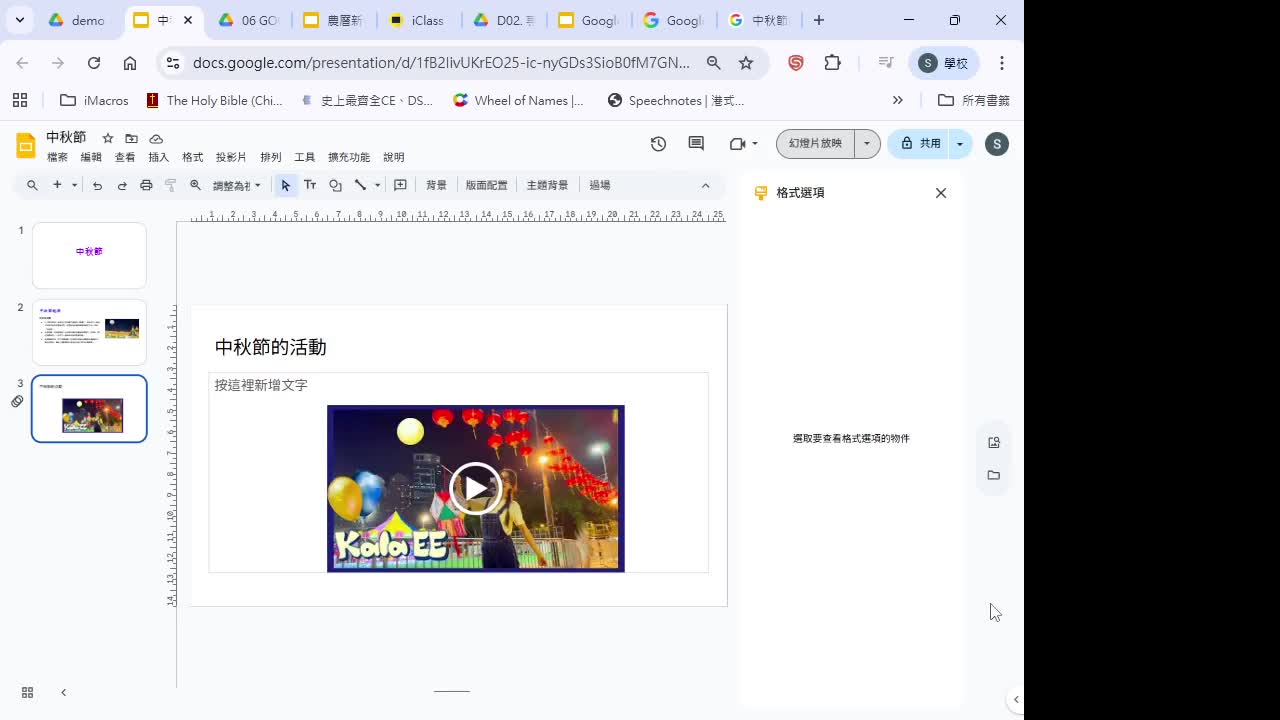Click the 背景 button to change slide color

(436, 185)
